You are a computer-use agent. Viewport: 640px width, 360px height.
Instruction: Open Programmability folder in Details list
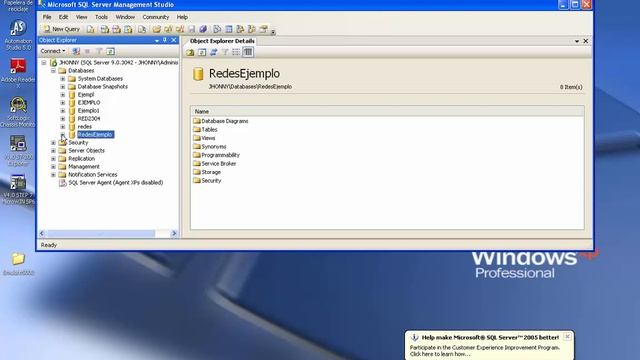tap(220, 155)
